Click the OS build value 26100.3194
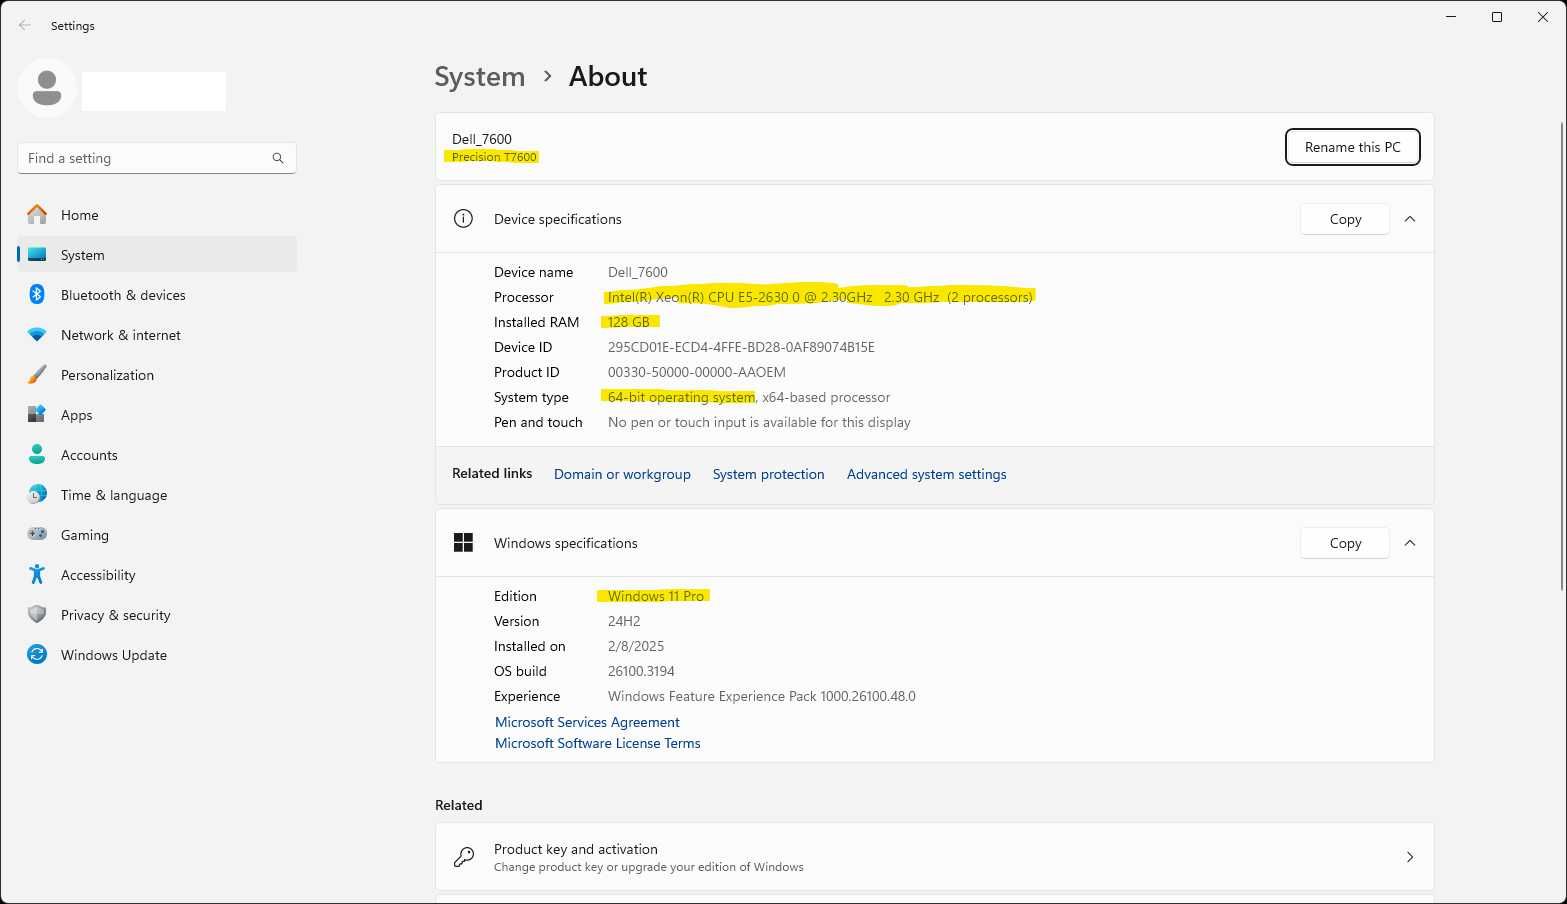 [641, 671]
